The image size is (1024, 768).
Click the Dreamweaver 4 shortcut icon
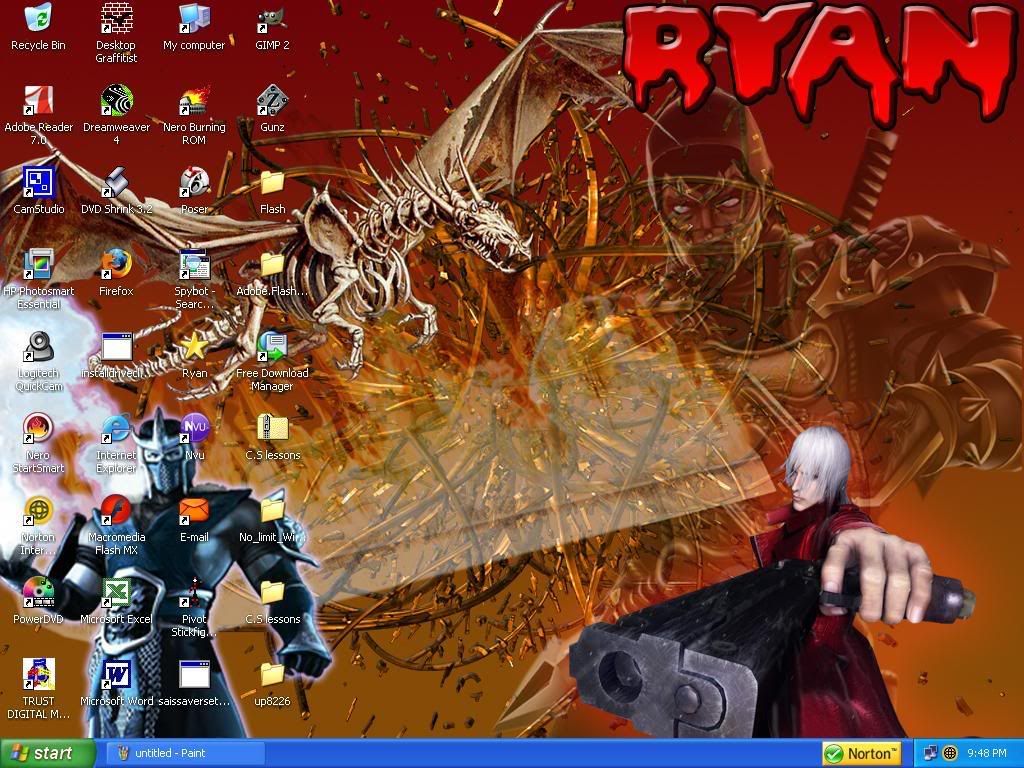[x=116, y=101]
